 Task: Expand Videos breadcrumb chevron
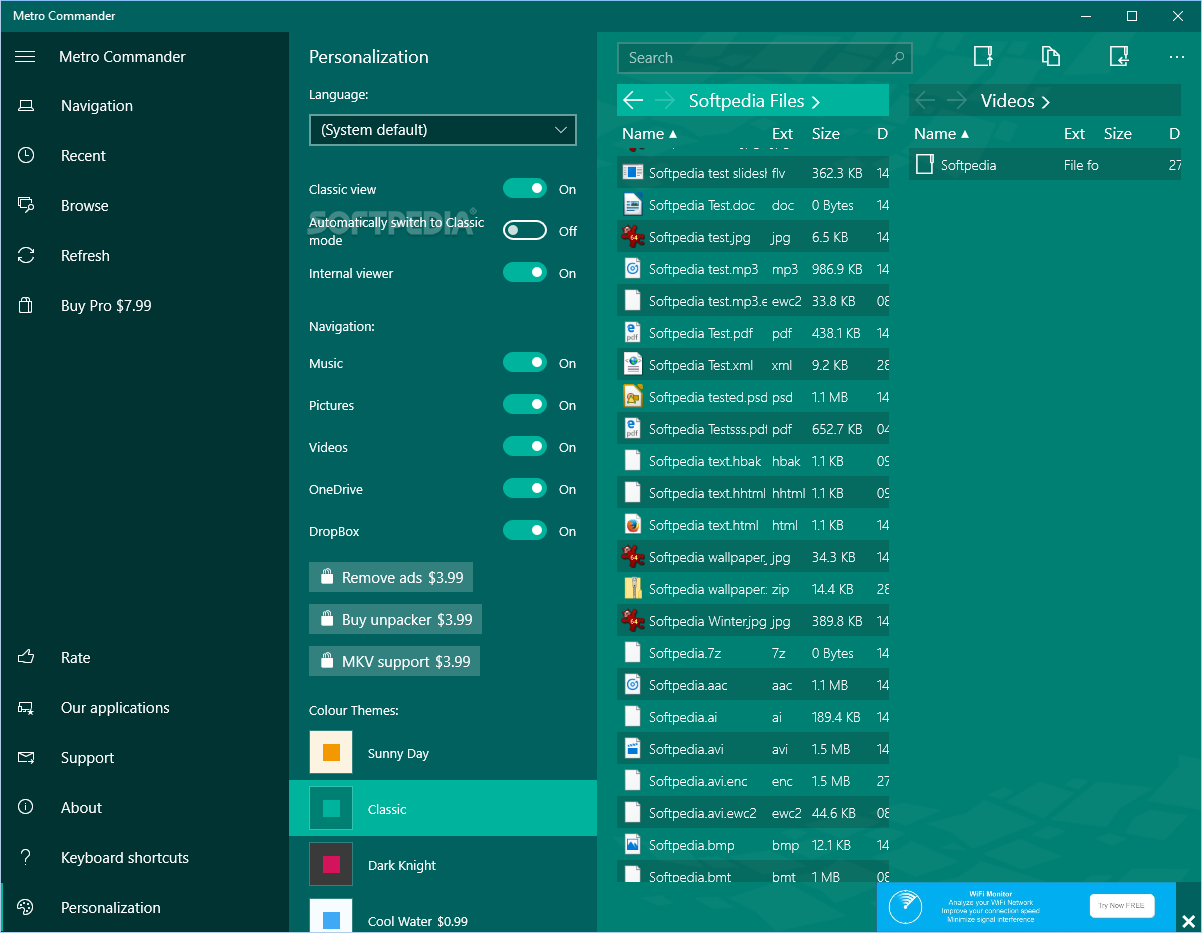pos(1046,102)
